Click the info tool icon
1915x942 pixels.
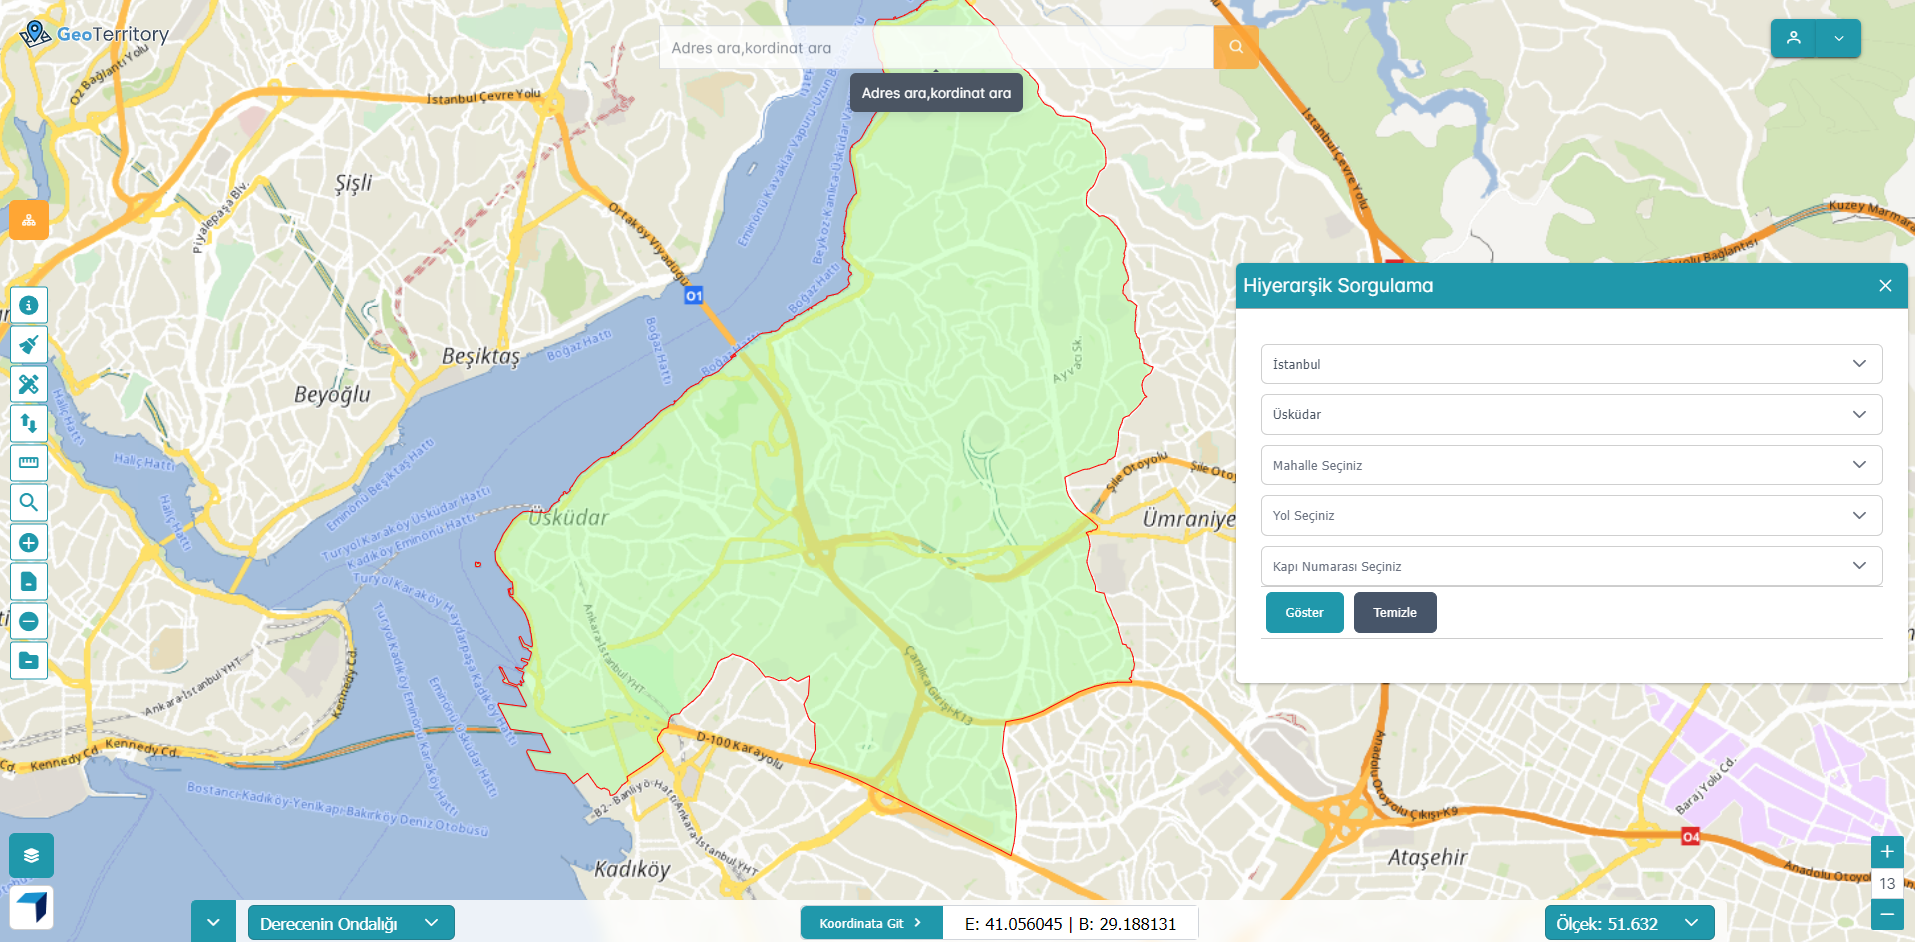(29, 305)
